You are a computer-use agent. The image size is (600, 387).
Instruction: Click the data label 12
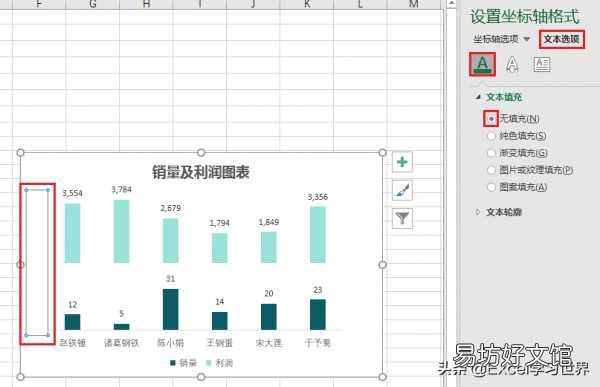72,305
